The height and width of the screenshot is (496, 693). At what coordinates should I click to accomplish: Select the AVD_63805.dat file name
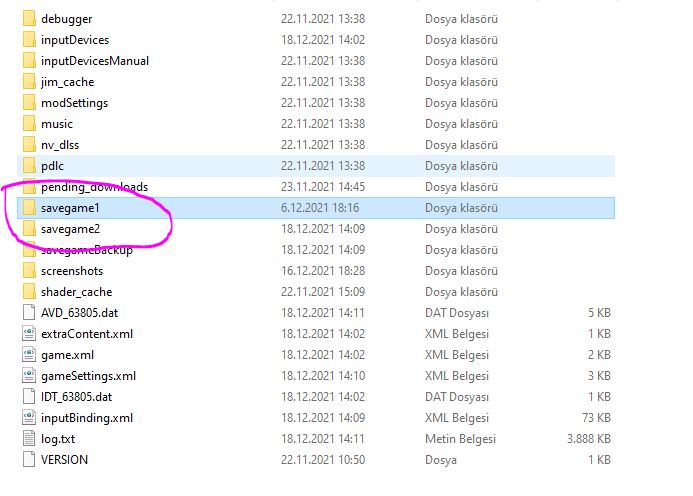80,313
